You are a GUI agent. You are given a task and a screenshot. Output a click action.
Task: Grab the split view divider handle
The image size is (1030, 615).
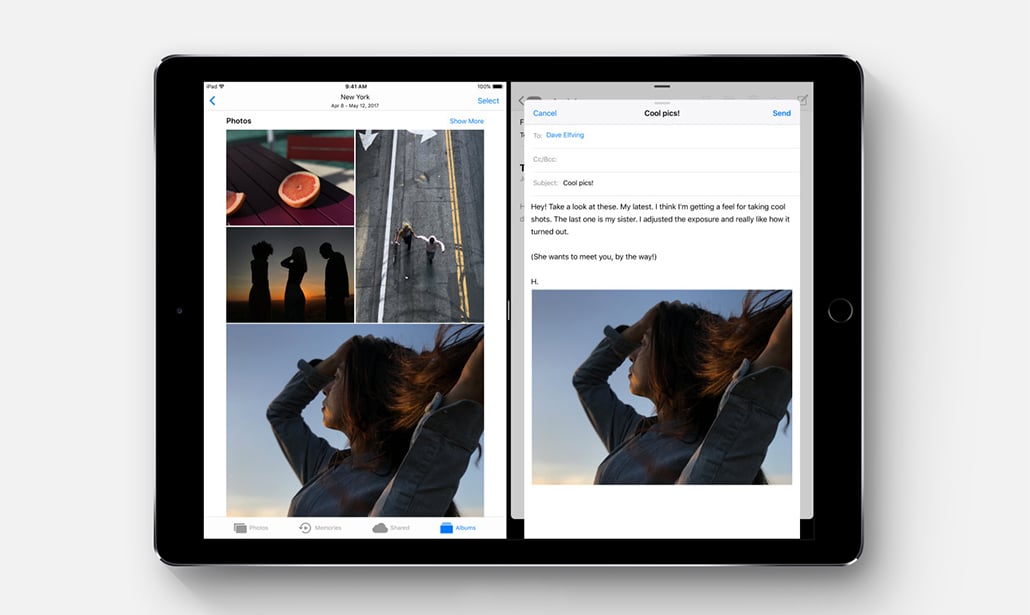[508, 310]
